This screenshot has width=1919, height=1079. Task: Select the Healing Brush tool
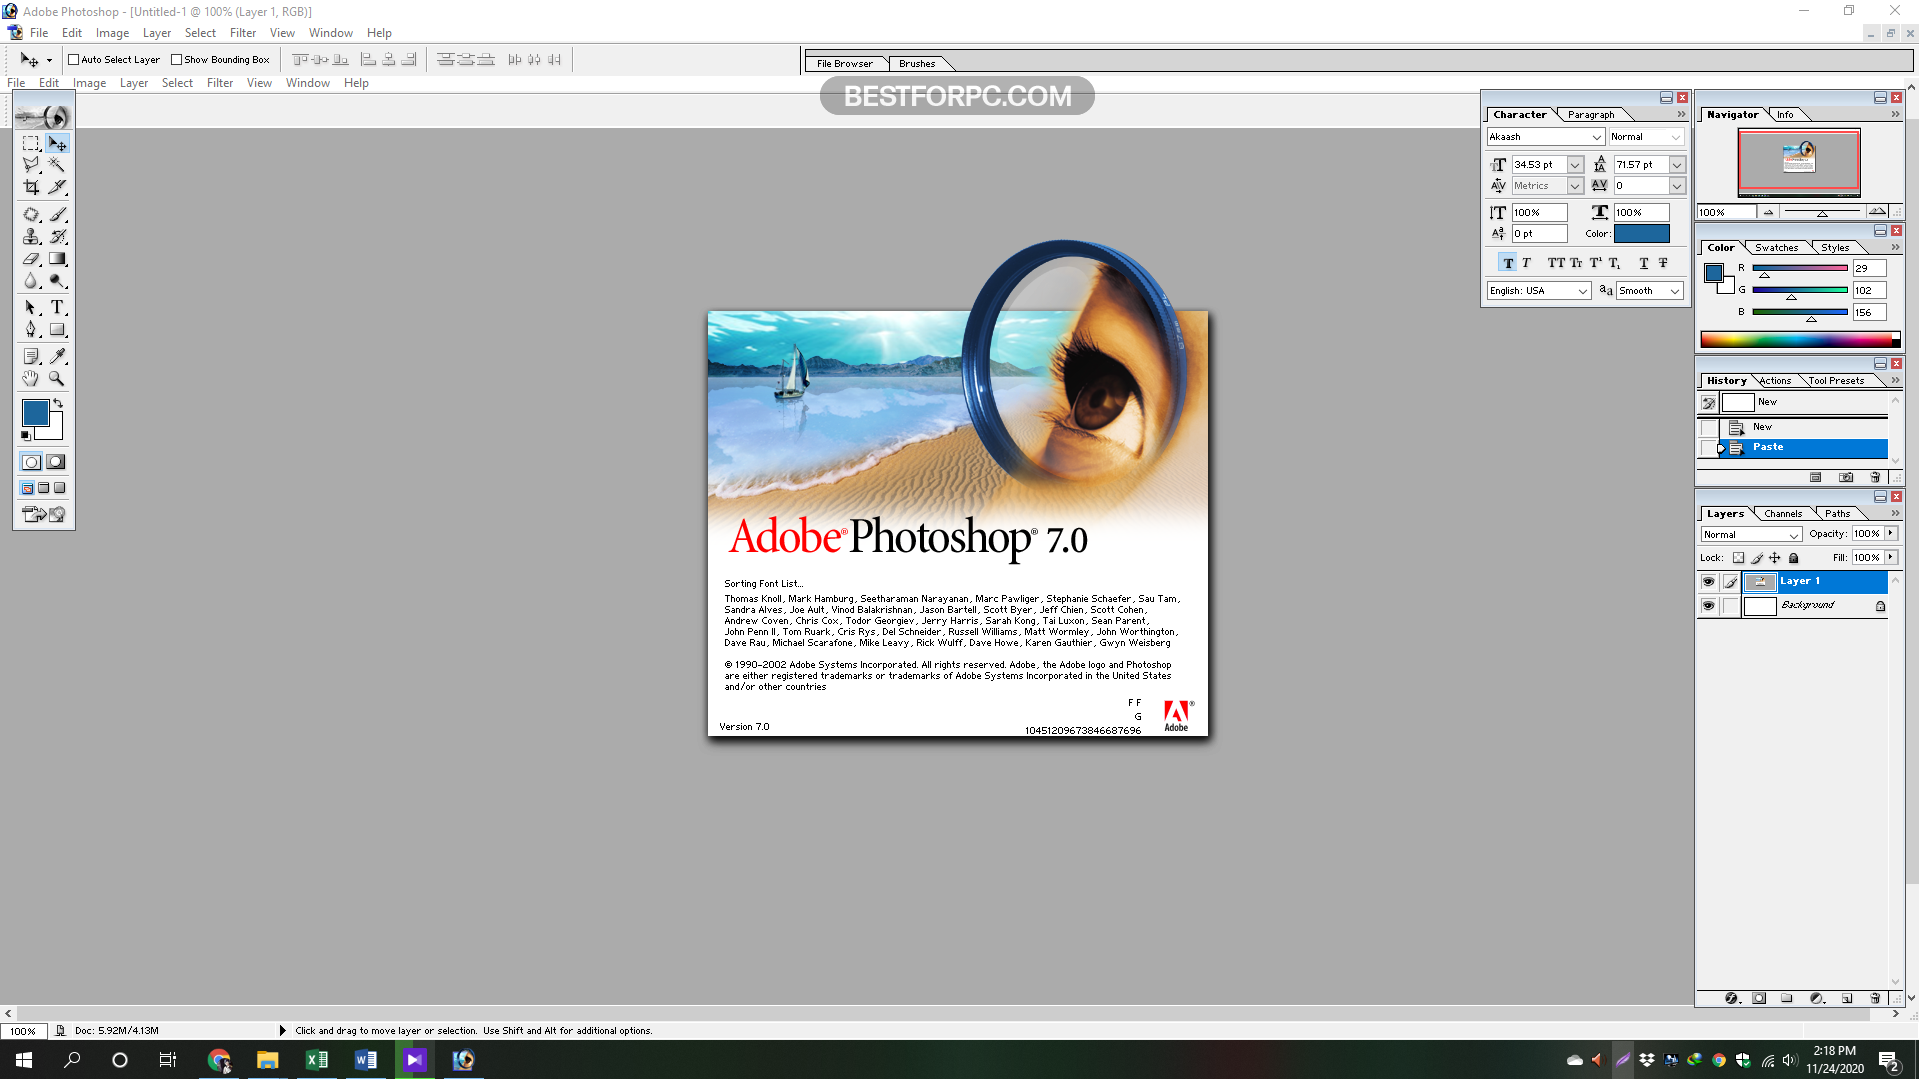(31, 214)
